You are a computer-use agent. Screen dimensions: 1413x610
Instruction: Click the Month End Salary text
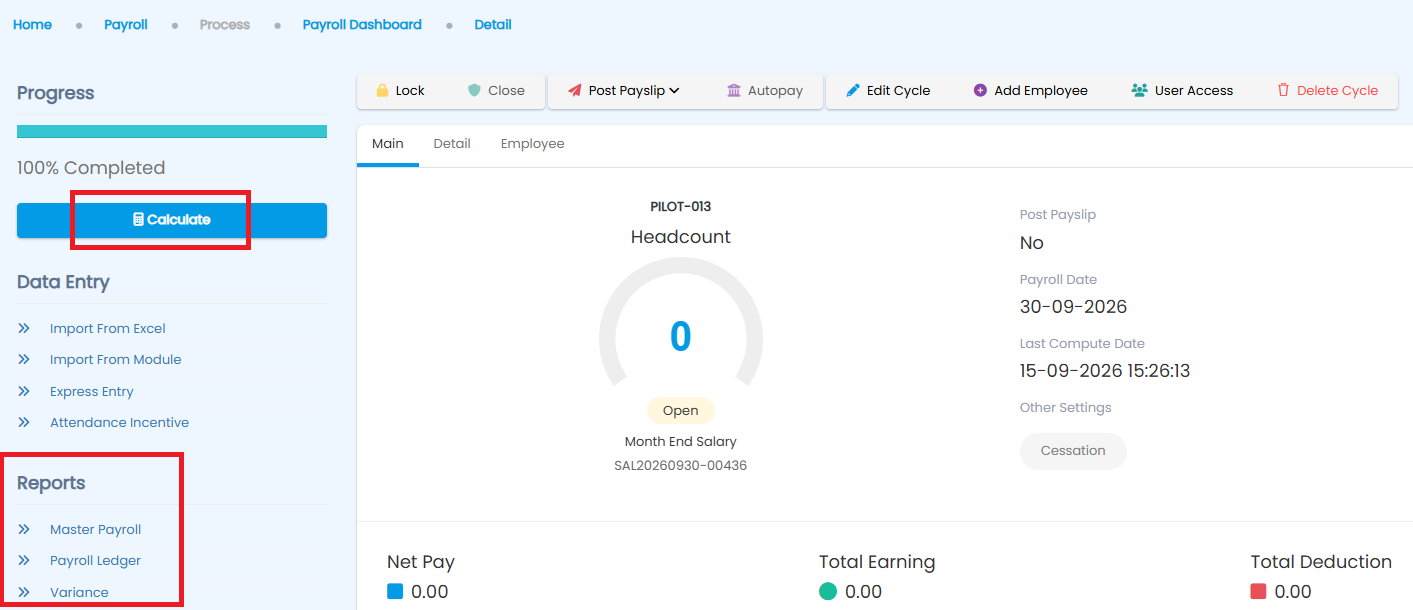(681, 441)
